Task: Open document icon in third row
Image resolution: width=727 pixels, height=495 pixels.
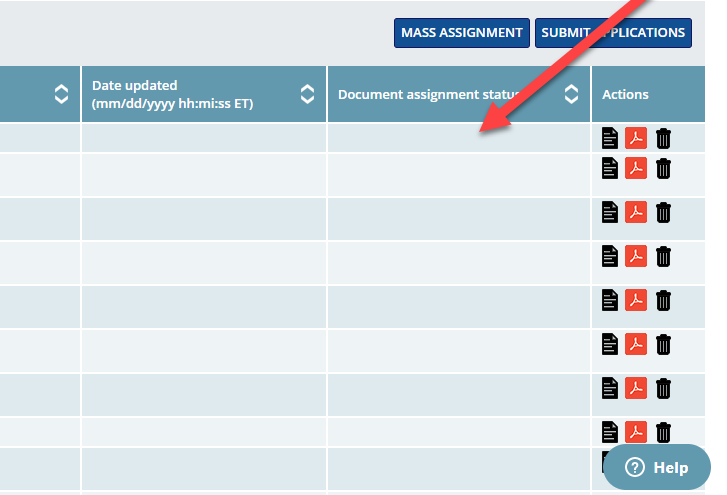Action: (x=610, y=212)
